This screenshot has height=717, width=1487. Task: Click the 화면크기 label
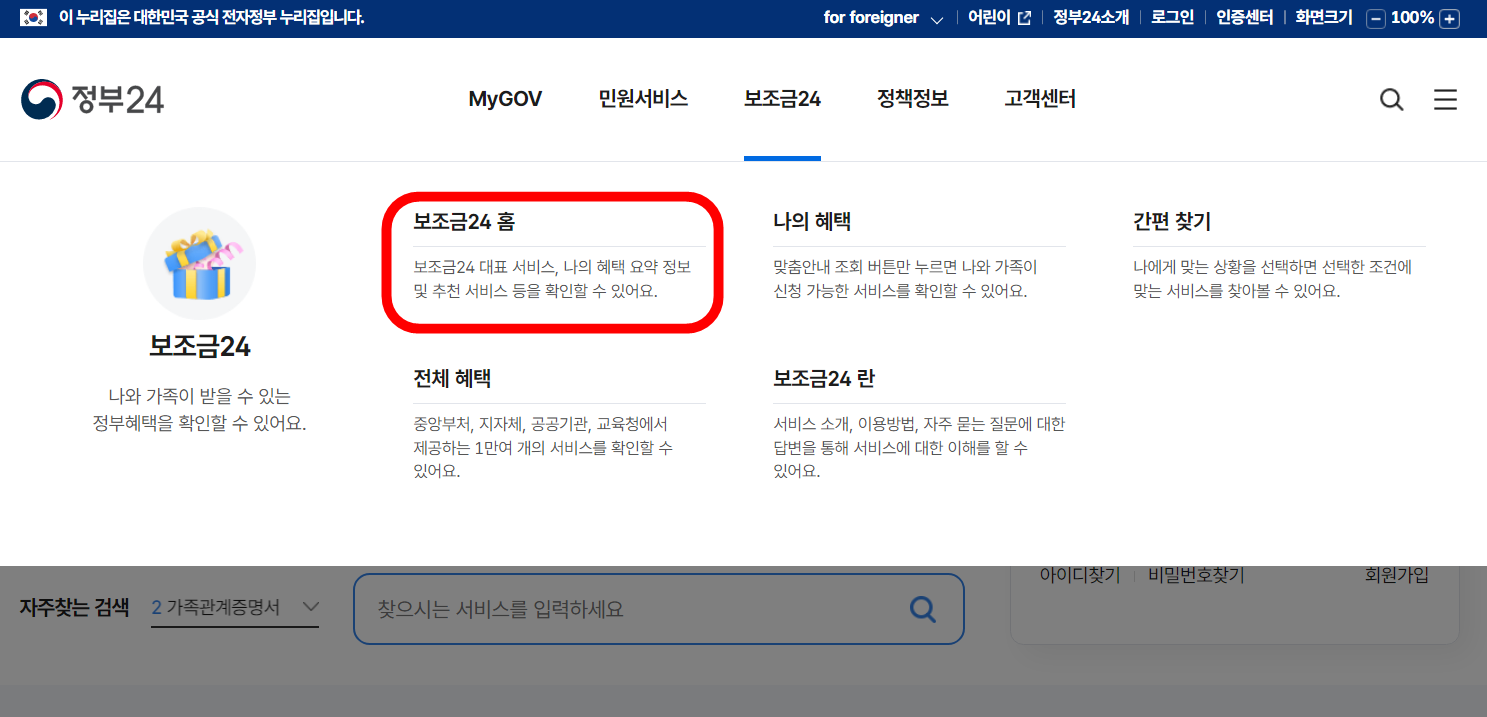[x=1324, y=18]
